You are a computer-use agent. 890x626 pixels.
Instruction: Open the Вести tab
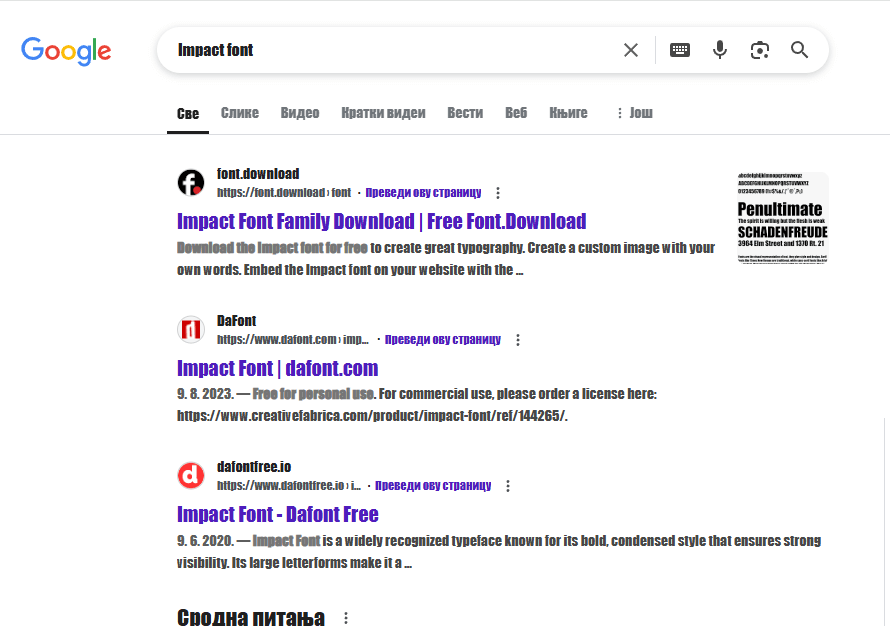pyautogui.click(x=465, y=113)
